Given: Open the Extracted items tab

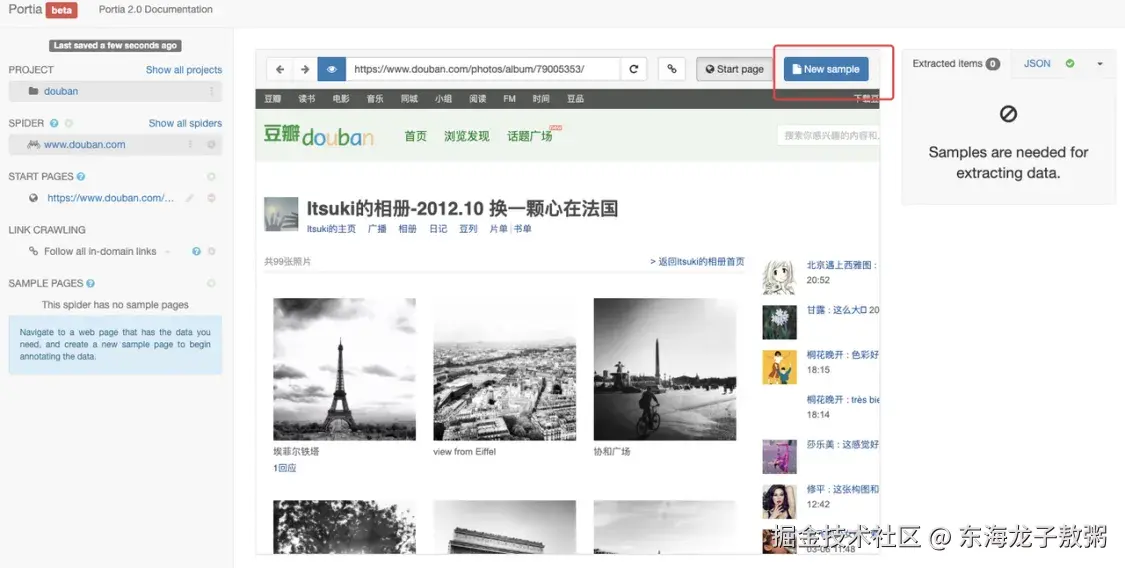Looking at the screenshot, I should [956, 64].
